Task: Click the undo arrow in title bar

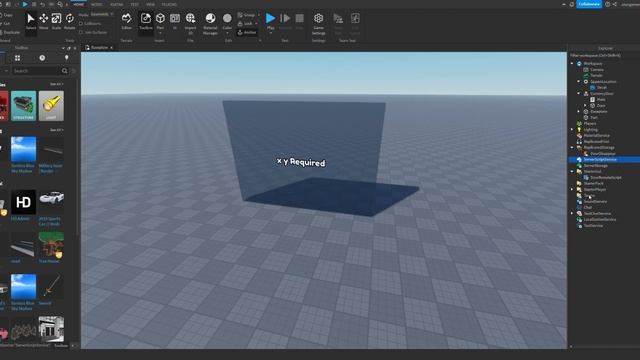Action: point(42,4)
